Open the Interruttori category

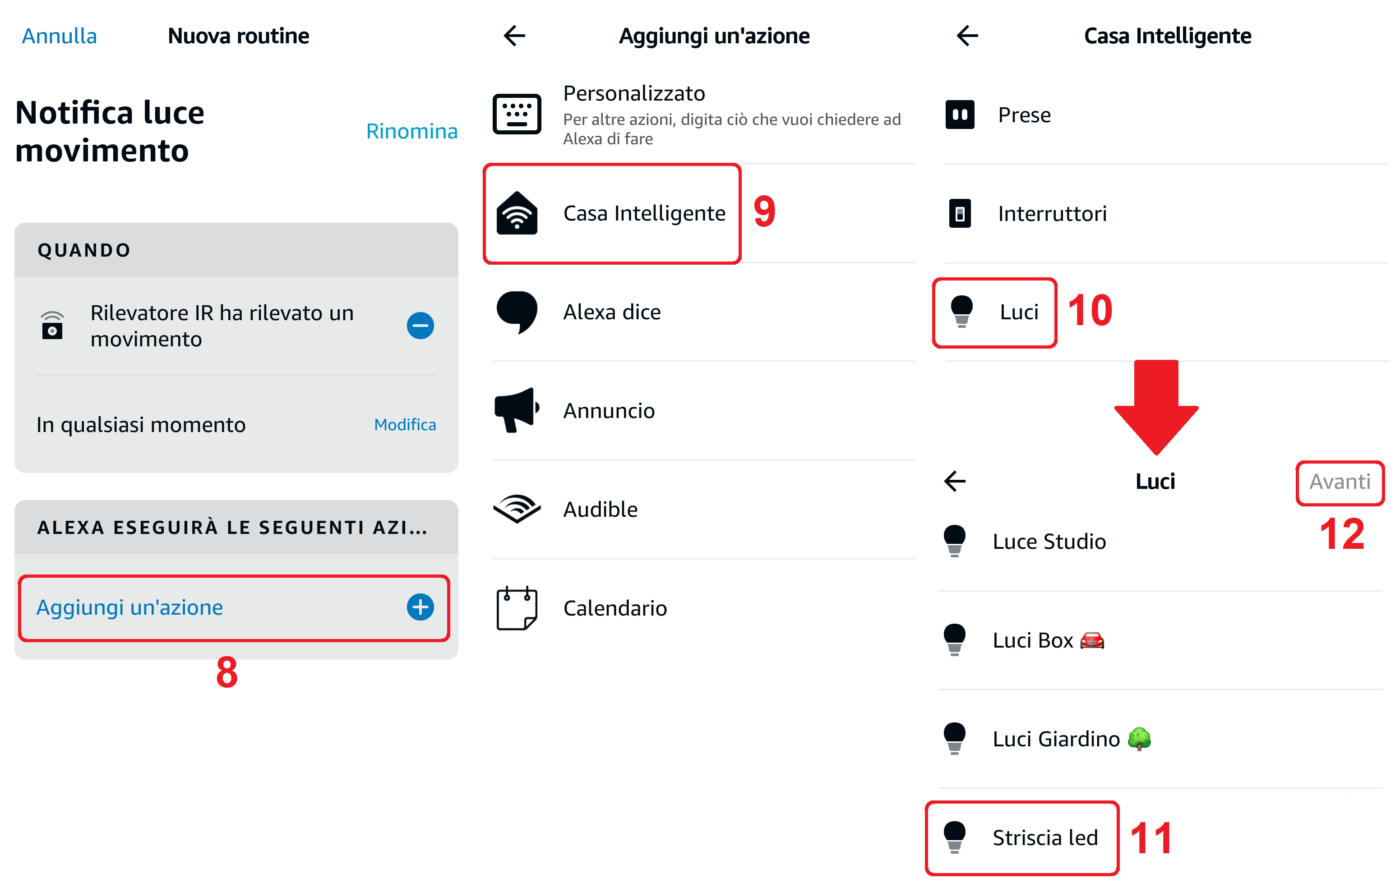pyautogui.click(x=1051, y=213)
